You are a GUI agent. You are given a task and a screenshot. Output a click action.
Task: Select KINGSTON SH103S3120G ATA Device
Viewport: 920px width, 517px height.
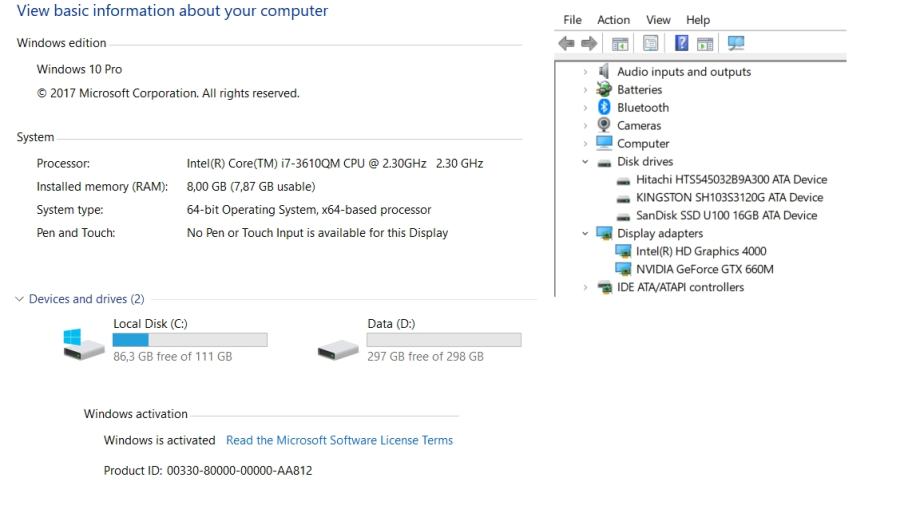tap(729, 197)
